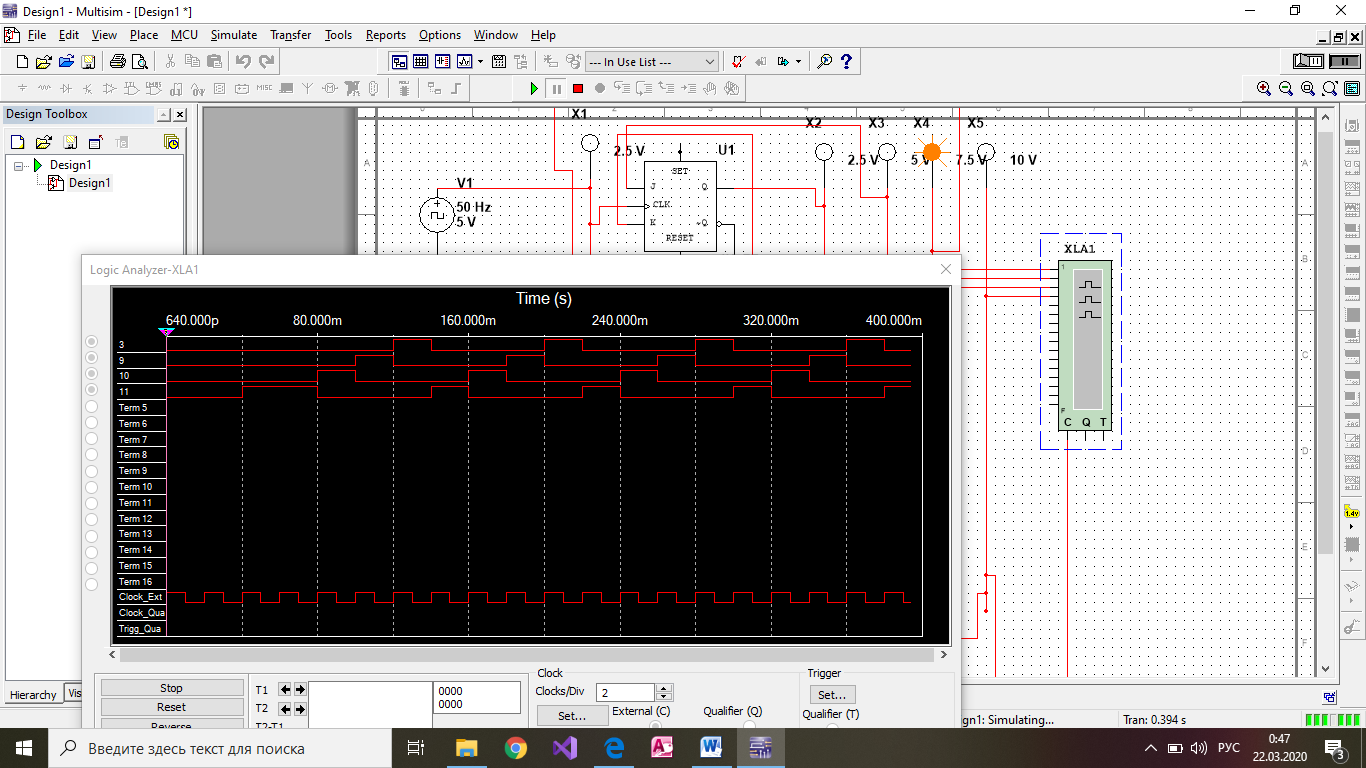
Task: Open the Place menu
Action: [x=144, y=35]
